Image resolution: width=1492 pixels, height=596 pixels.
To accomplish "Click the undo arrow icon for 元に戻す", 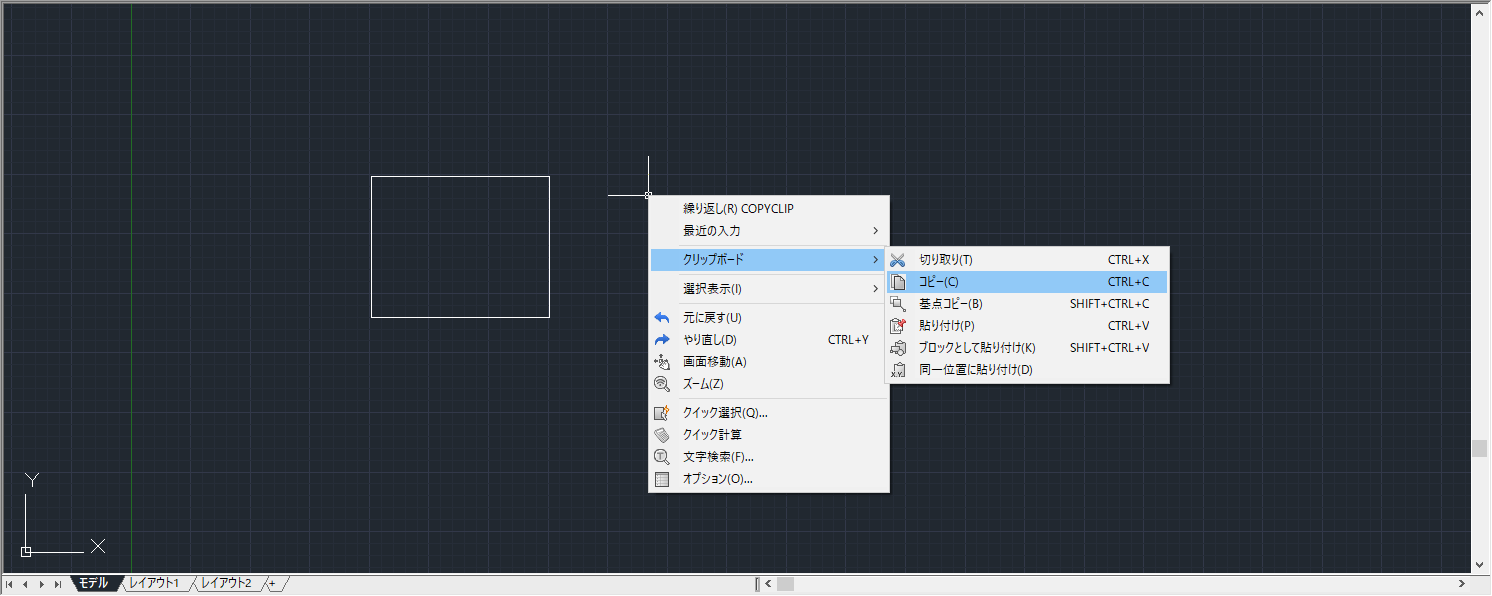I will 661,318.
